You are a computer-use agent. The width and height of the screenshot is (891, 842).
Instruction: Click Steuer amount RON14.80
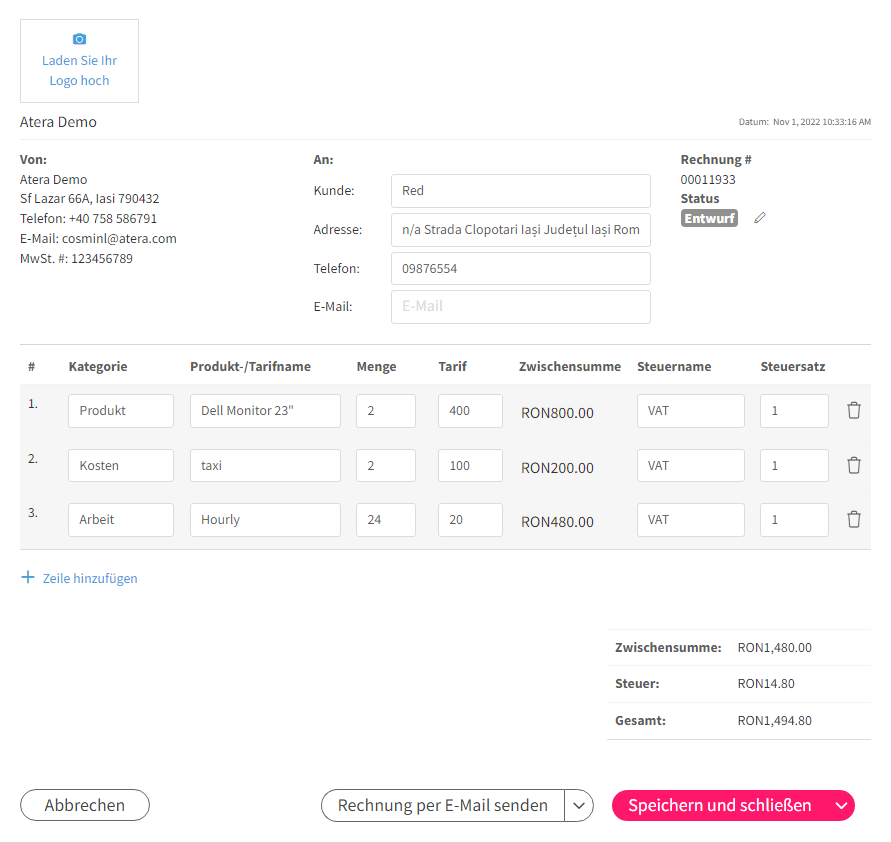[x=766, y=683]
